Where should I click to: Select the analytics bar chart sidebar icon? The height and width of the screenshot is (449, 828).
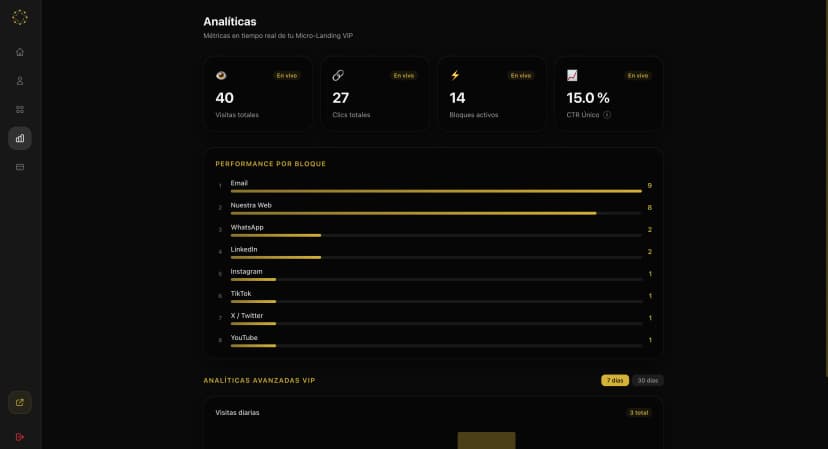click(20, 138)
